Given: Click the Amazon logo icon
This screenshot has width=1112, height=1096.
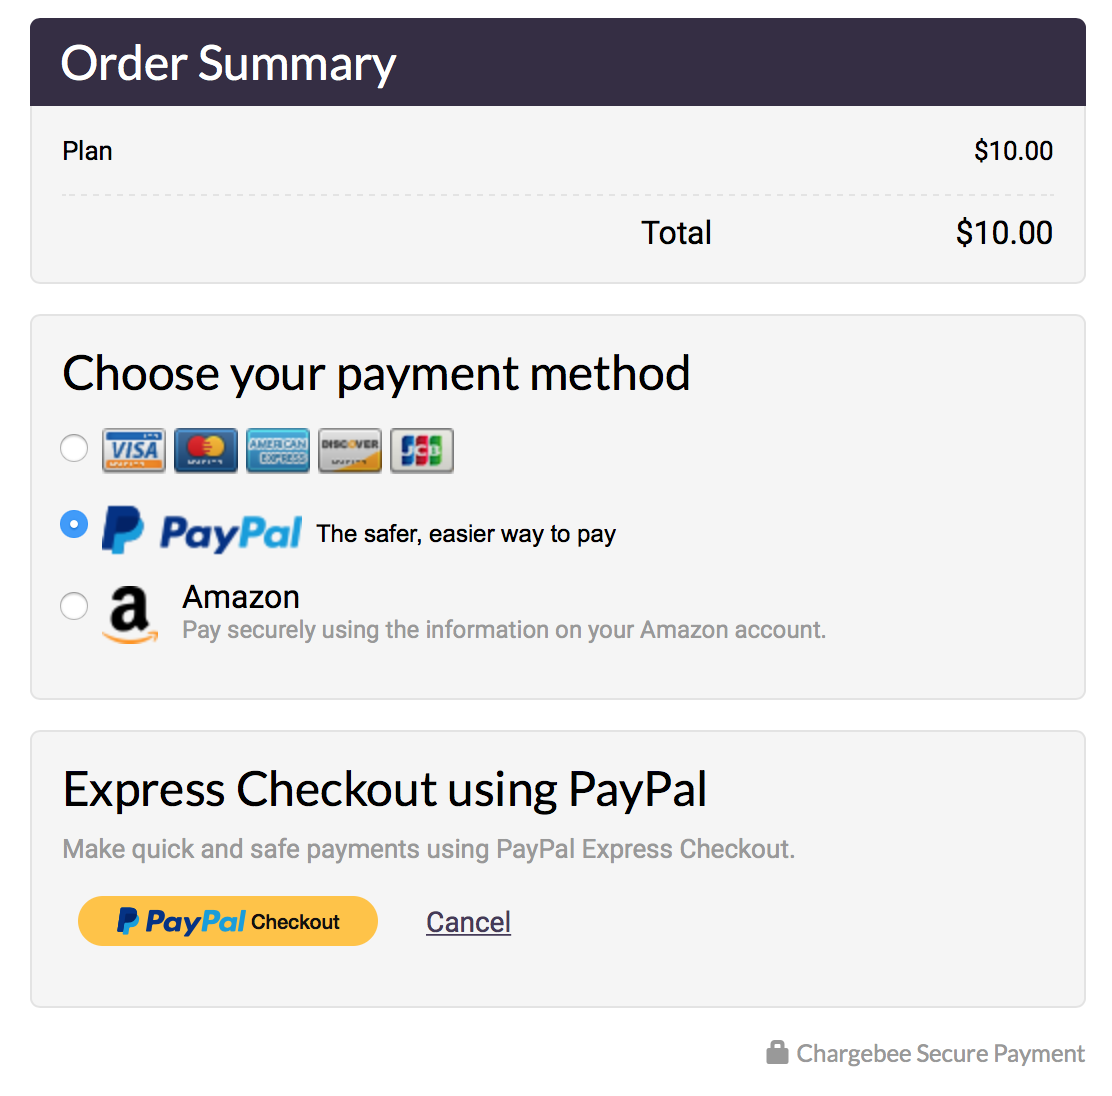Looking at the screenshot, I should (130, 613).
